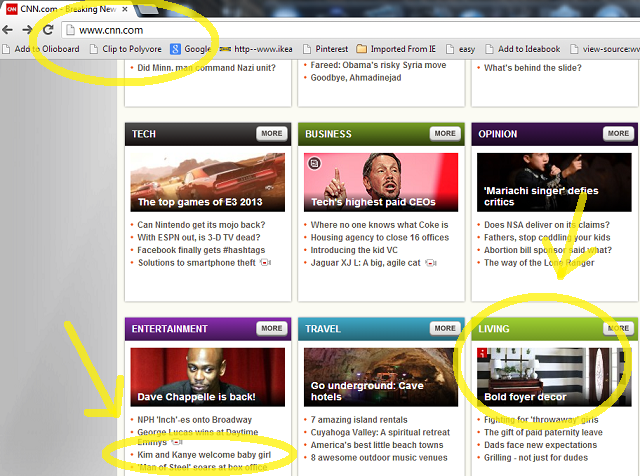Click video icon beside Jaguar XJ L story
This screenshot has height=476, width=640.
coord(431,263)
